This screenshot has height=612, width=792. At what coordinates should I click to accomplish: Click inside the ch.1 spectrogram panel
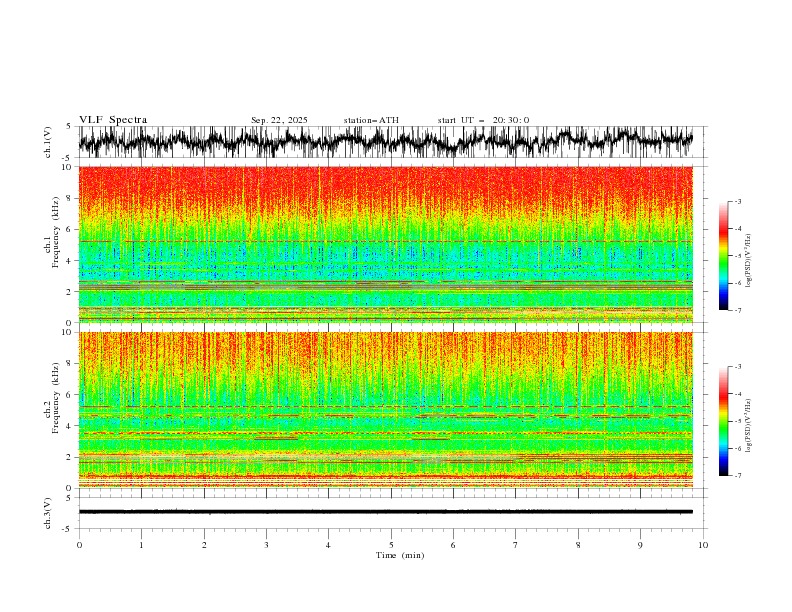pyautogui.click(x=386, y=244)
